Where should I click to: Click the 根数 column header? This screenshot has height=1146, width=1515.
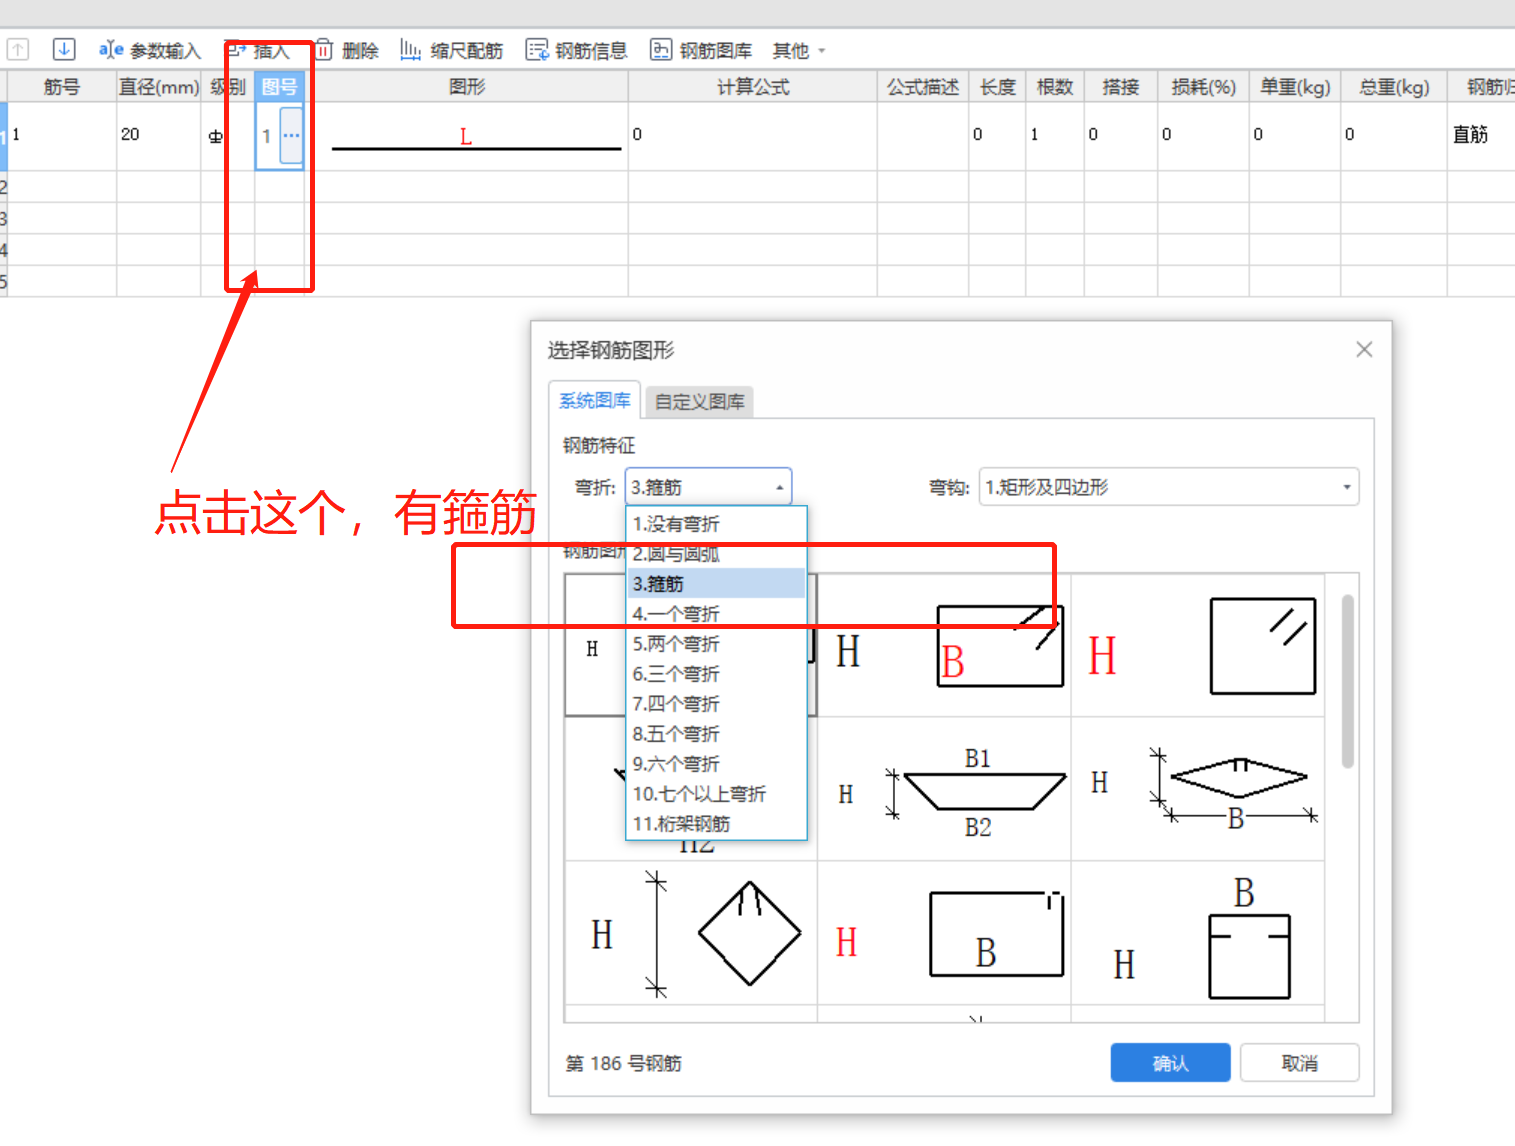coord(1055,87)
